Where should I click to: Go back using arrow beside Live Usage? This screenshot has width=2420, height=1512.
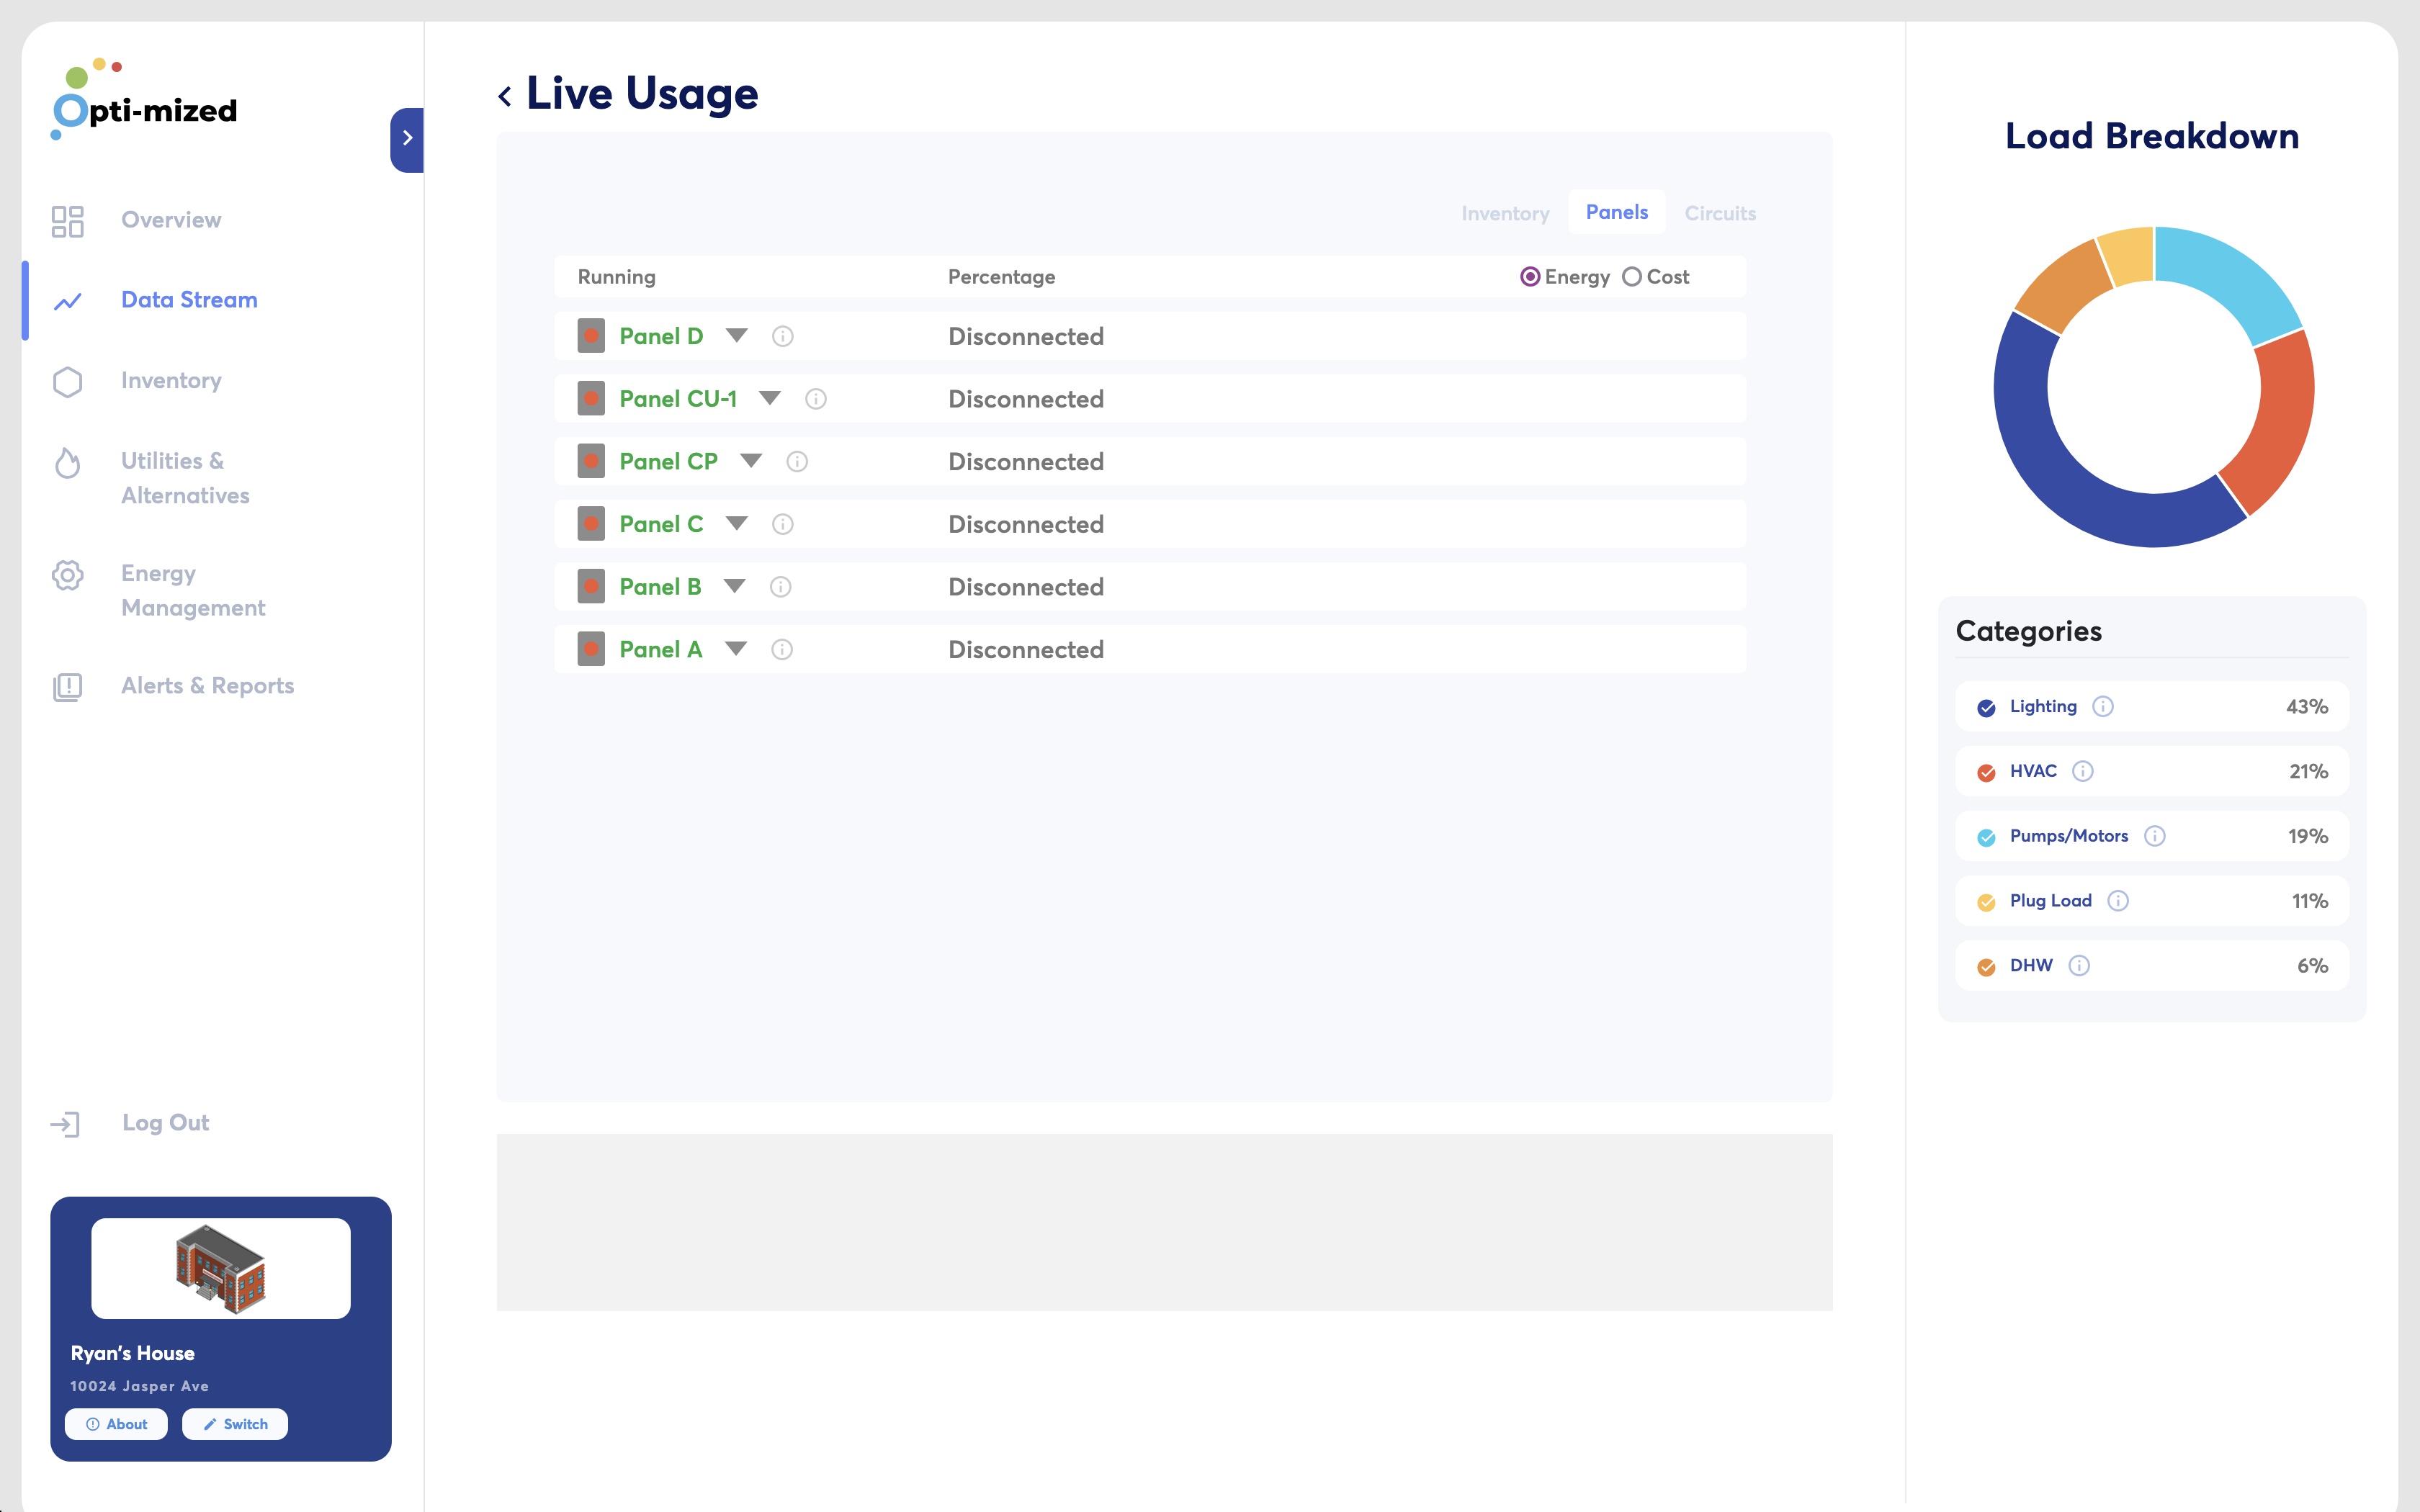505,96
